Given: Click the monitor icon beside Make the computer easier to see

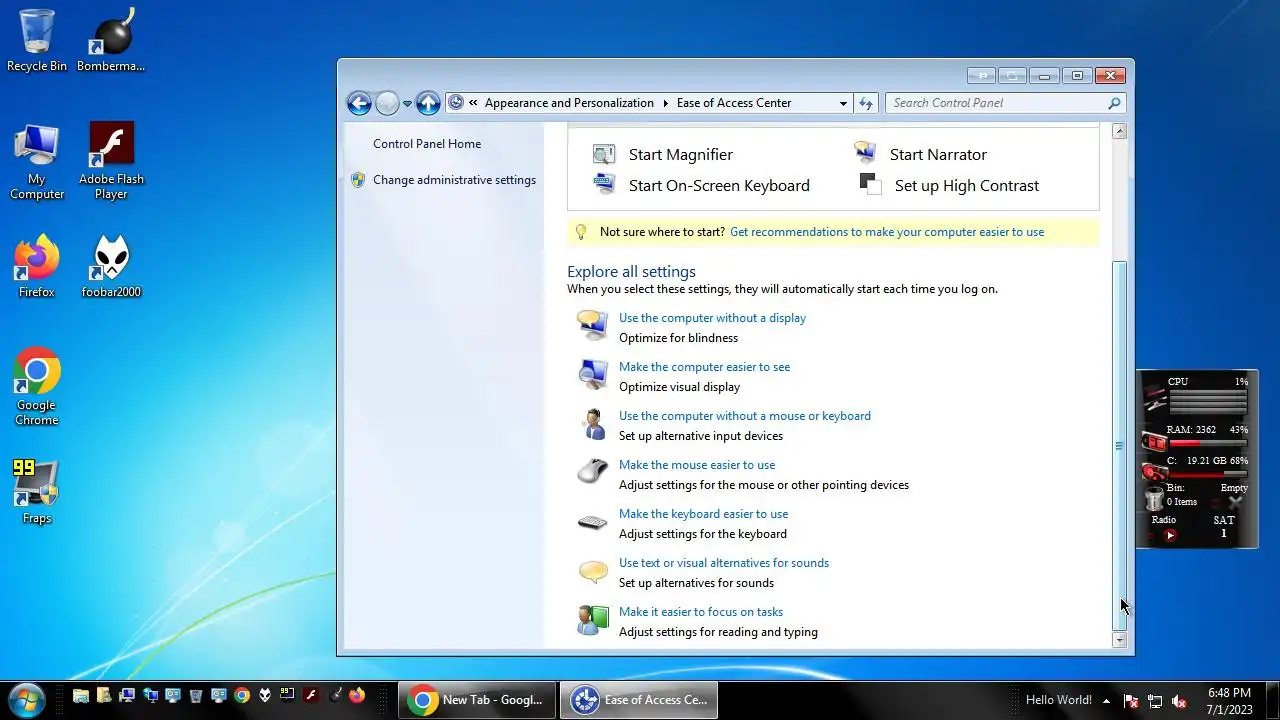Looking at the screenshot, I should (593, 374).
